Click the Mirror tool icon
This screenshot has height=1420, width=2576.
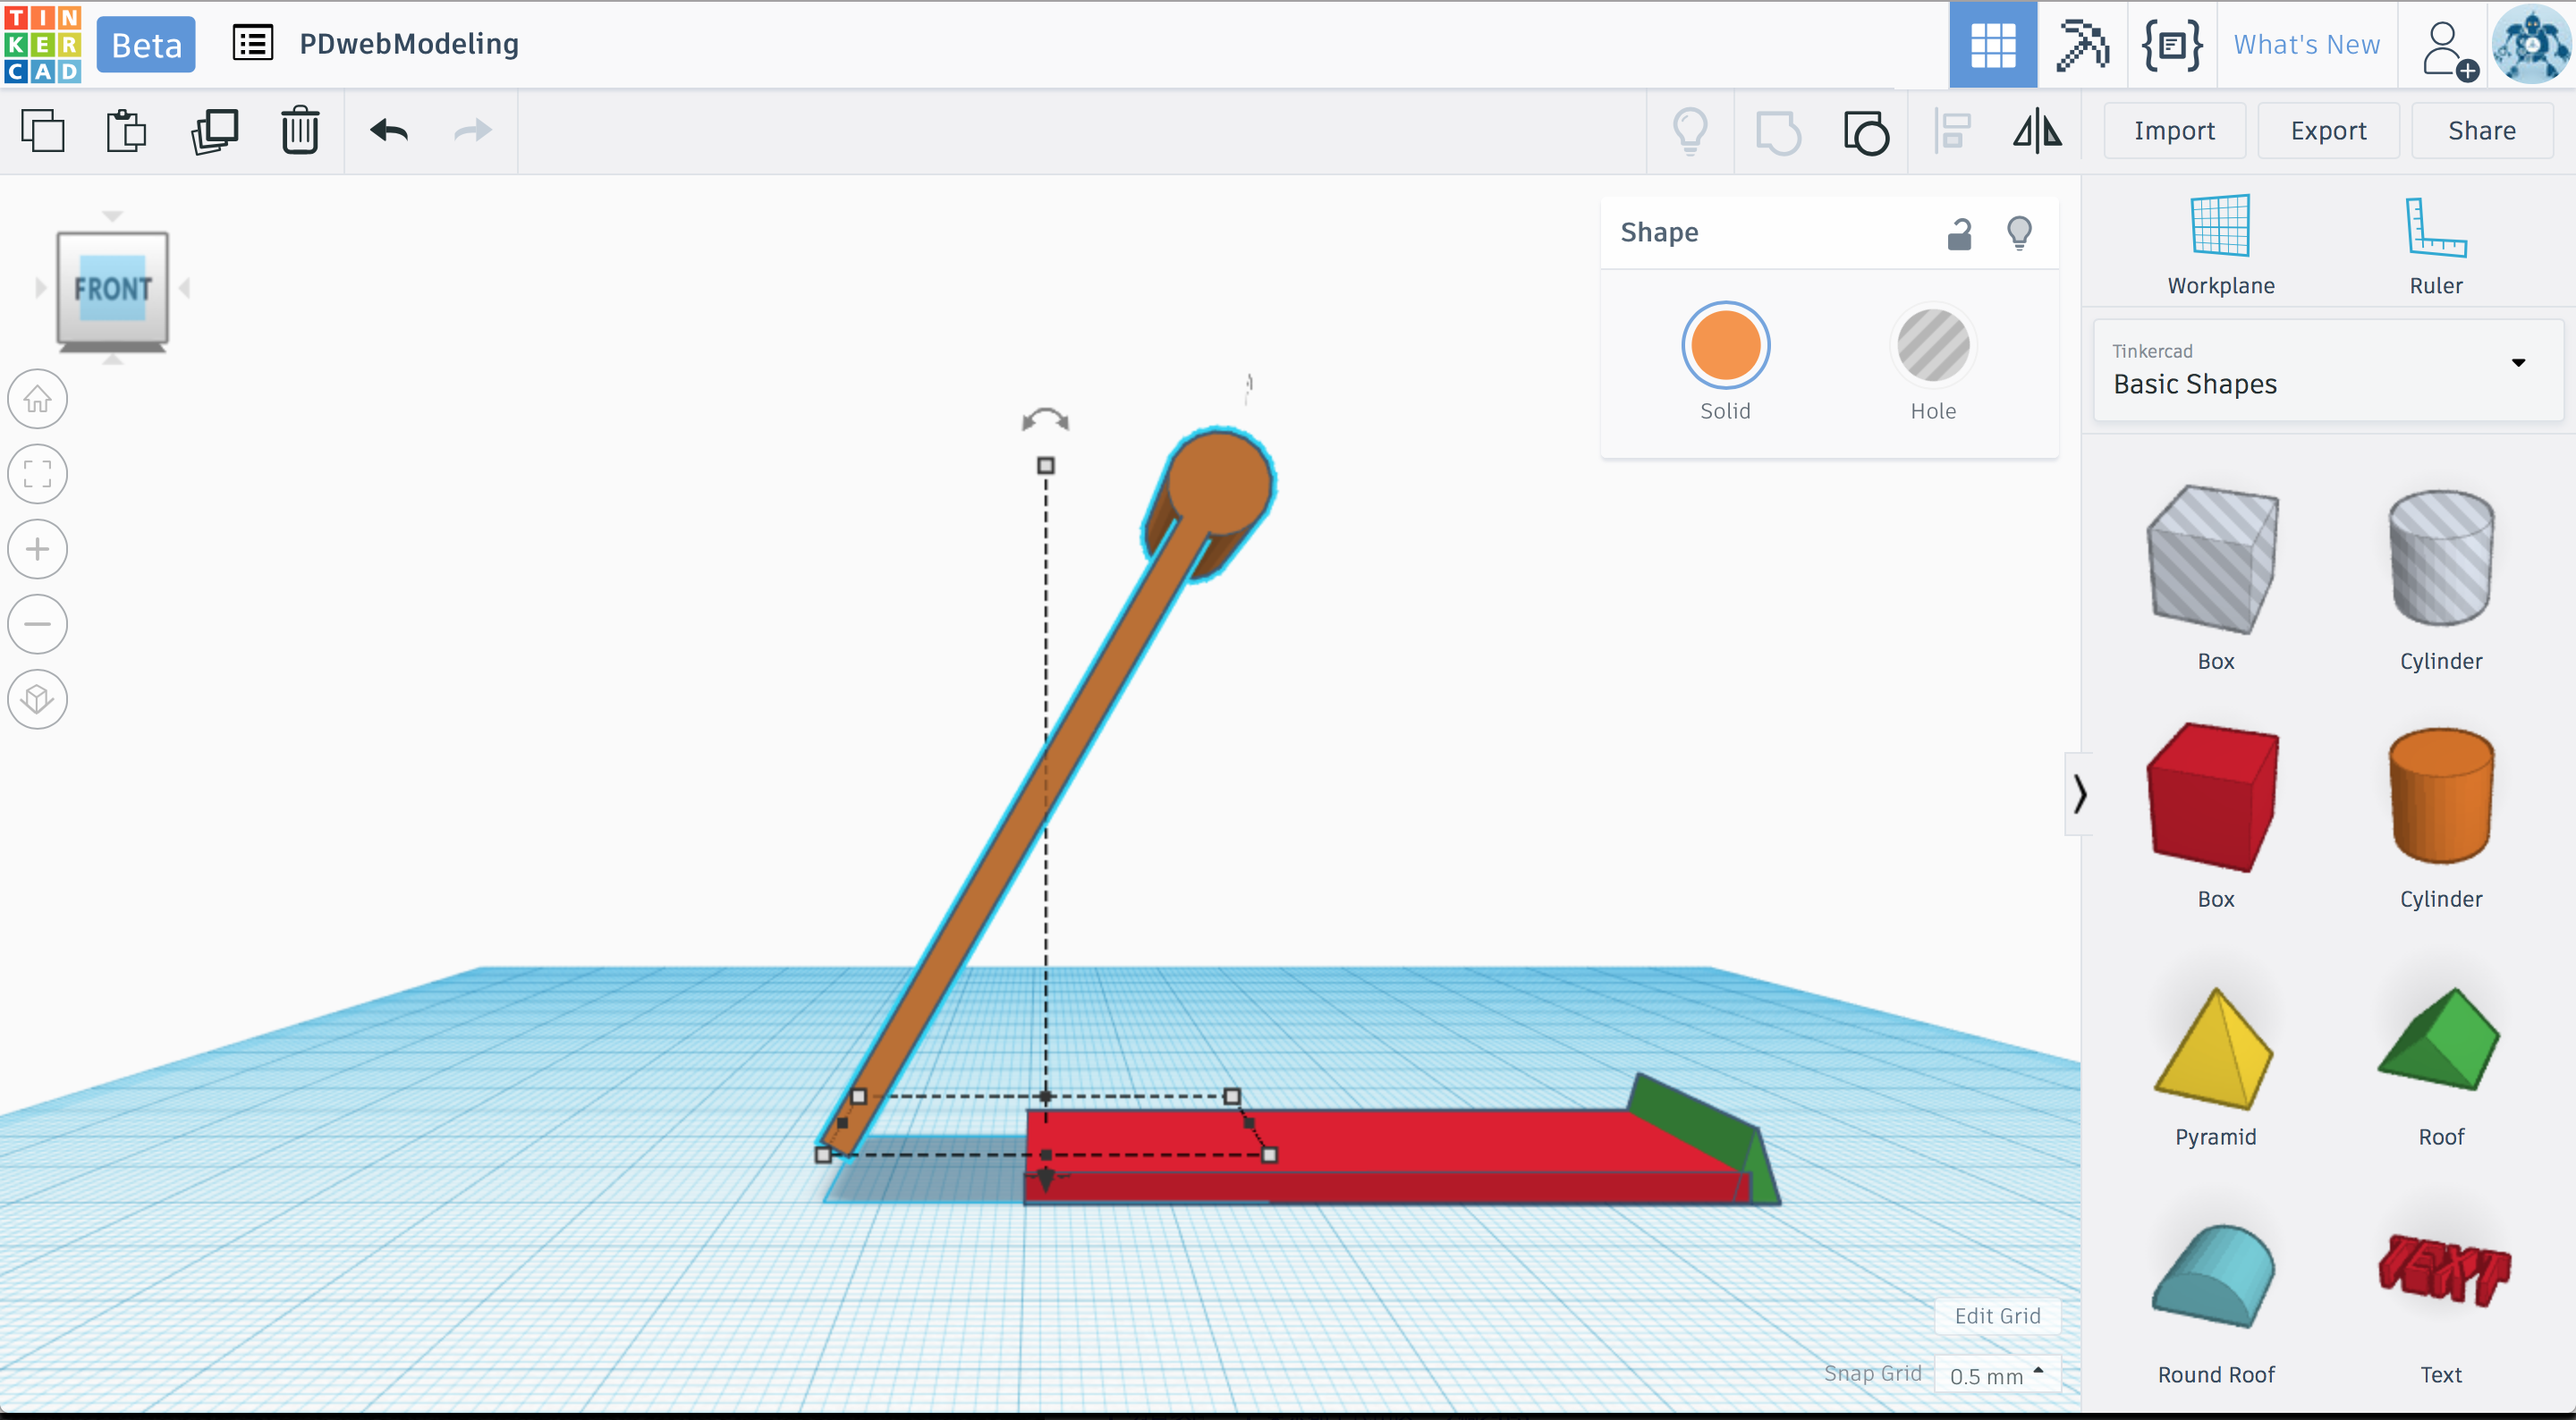pyautogui.click(x=2036, y=131)
